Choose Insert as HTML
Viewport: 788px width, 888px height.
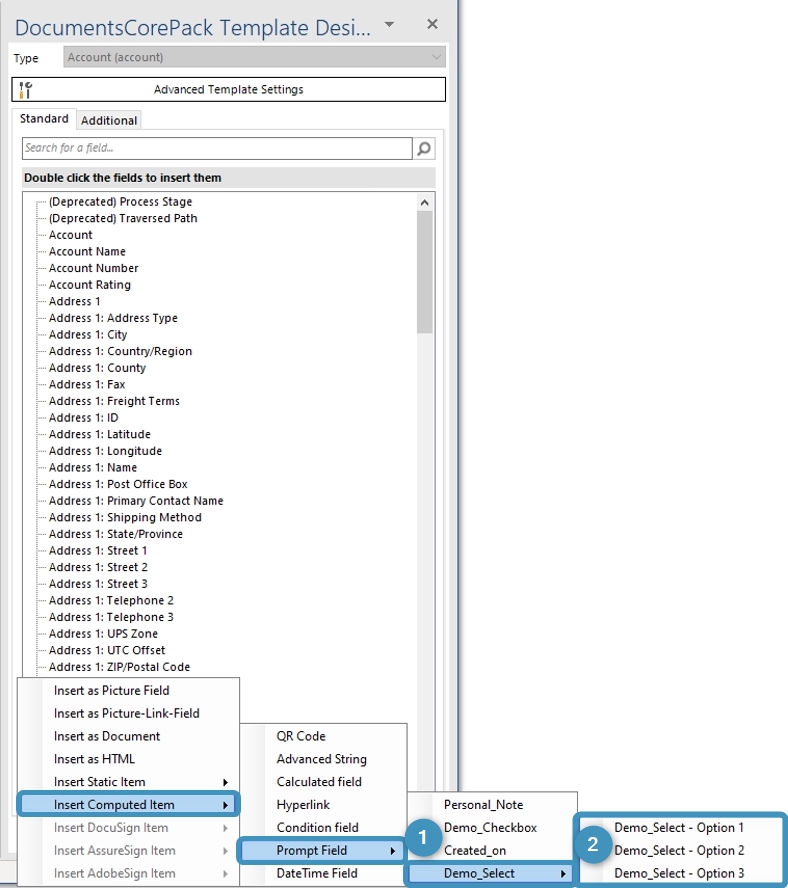pos(129,759)
